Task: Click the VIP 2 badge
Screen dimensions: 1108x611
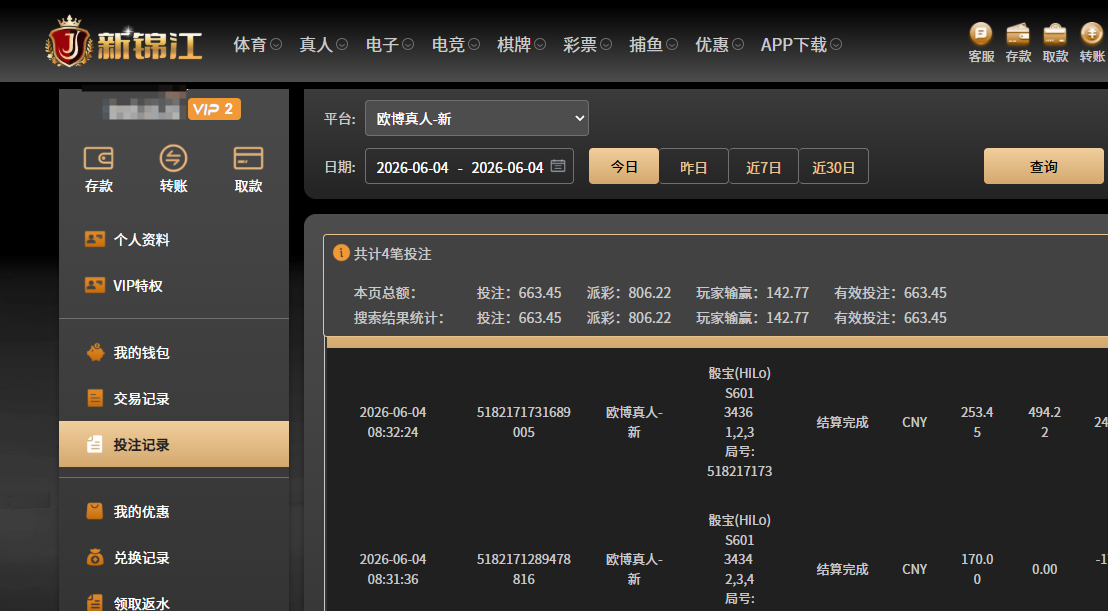Action: click(x=214, y=109)
